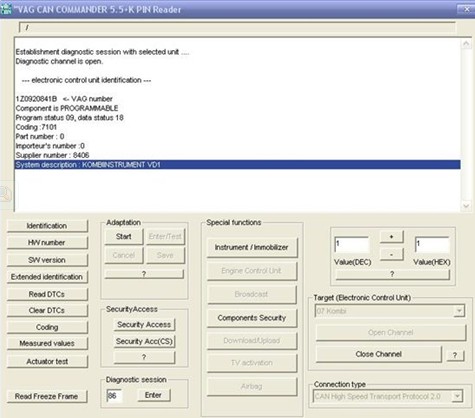The image size is (475, 418).
Task: View Measured values
Action: [47, 343]
